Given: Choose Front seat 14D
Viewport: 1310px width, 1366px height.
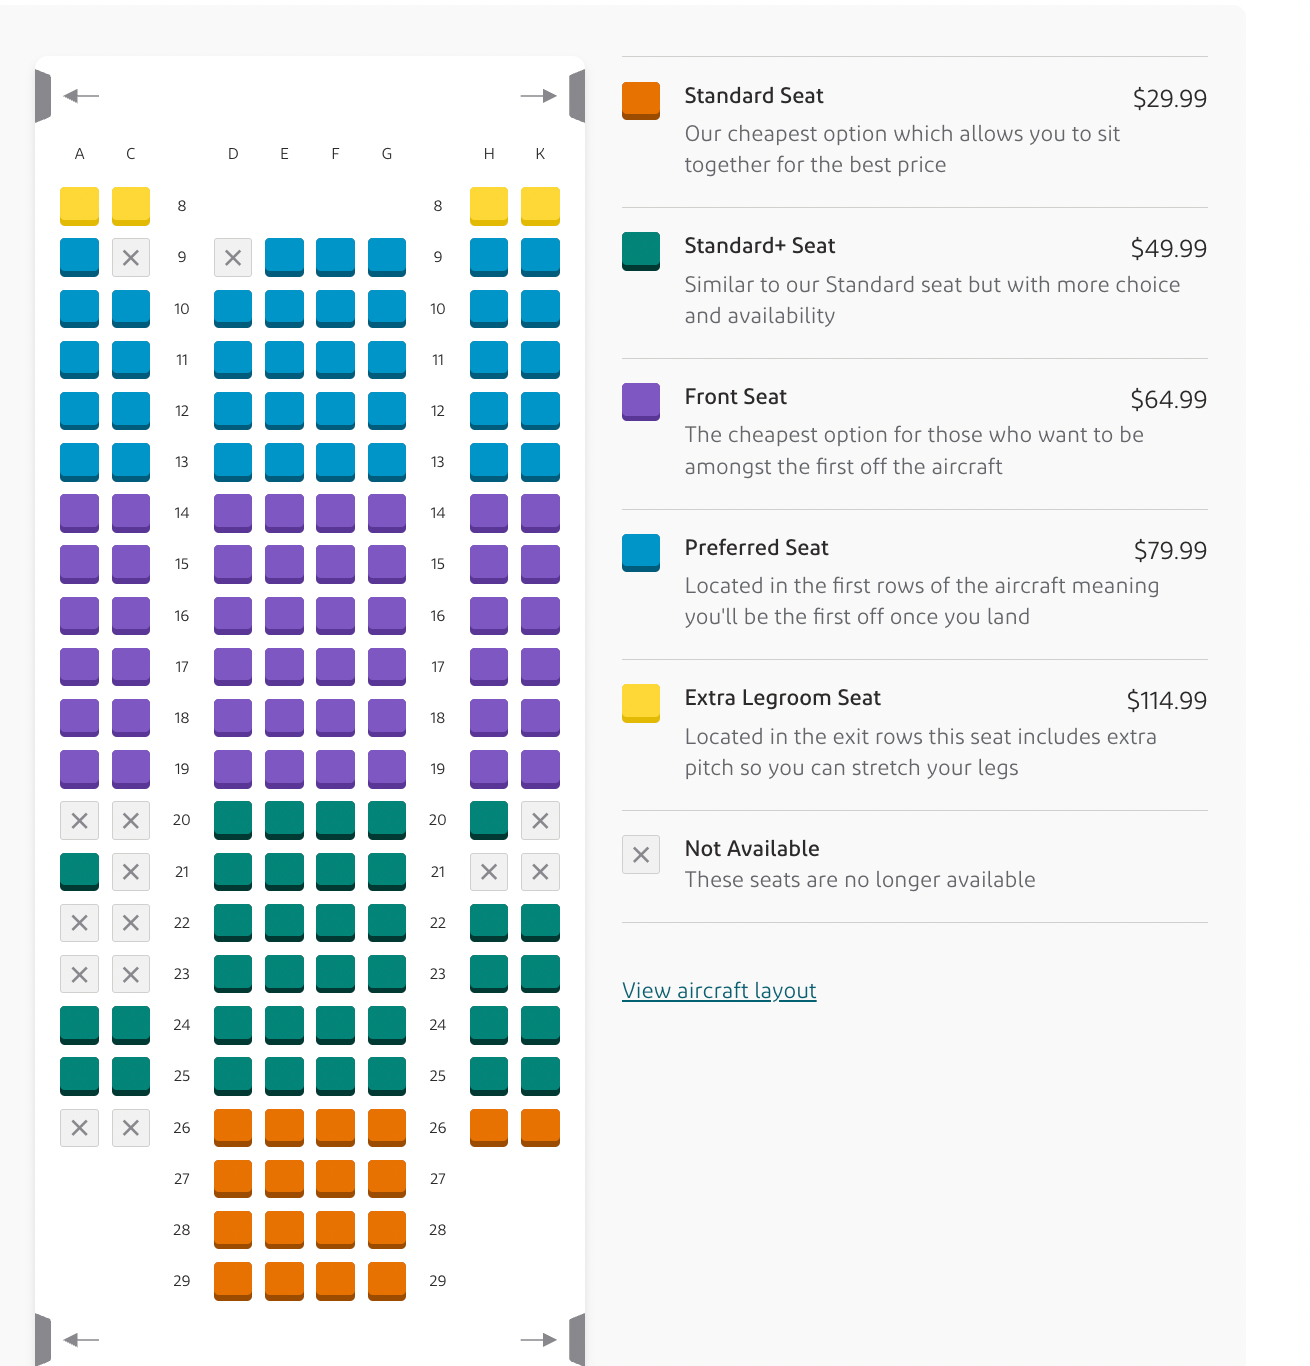Looking at the screenshot, I should pos(233,512).
